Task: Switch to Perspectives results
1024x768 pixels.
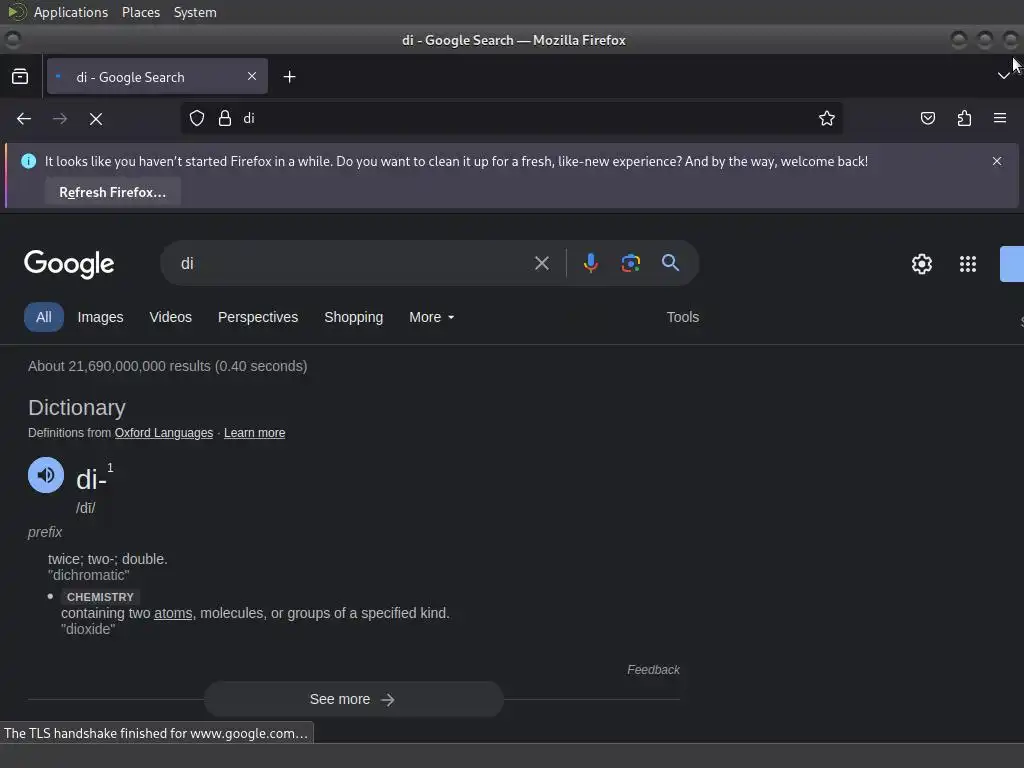Action: pyautogui.click(x=258, y=317)
